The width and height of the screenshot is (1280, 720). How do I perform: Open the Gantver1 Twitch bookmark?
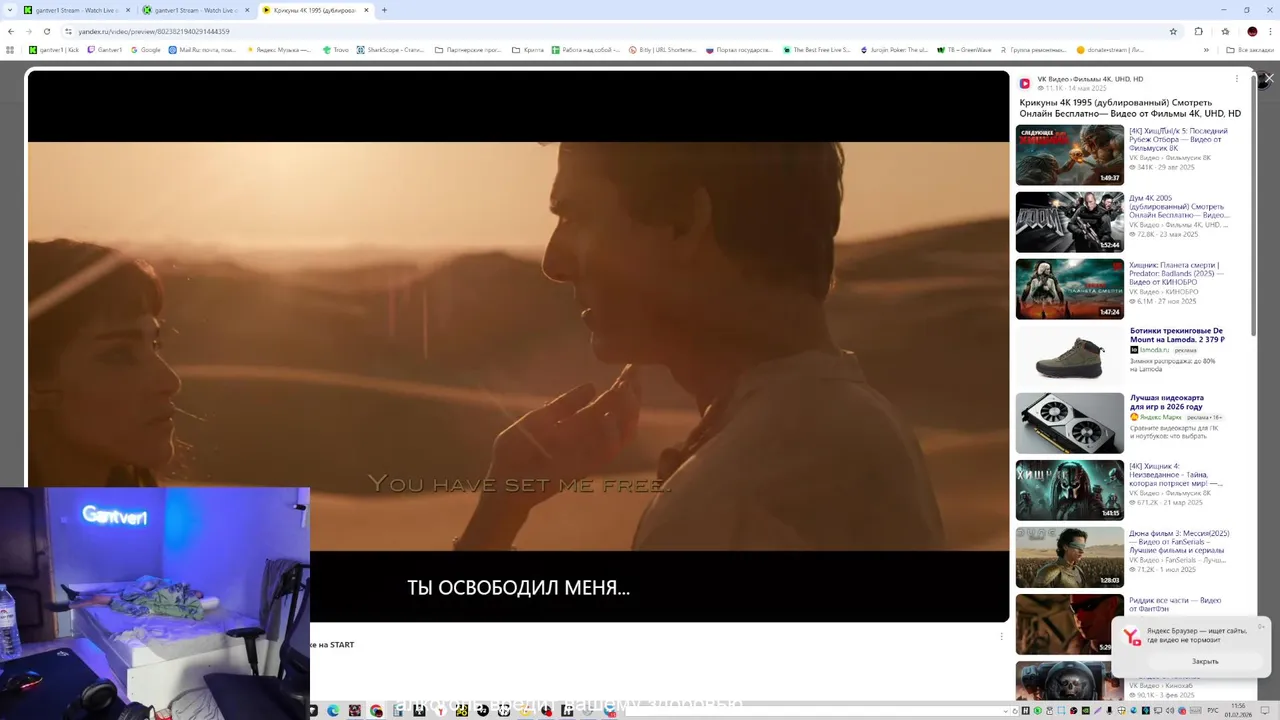[105, 49]
